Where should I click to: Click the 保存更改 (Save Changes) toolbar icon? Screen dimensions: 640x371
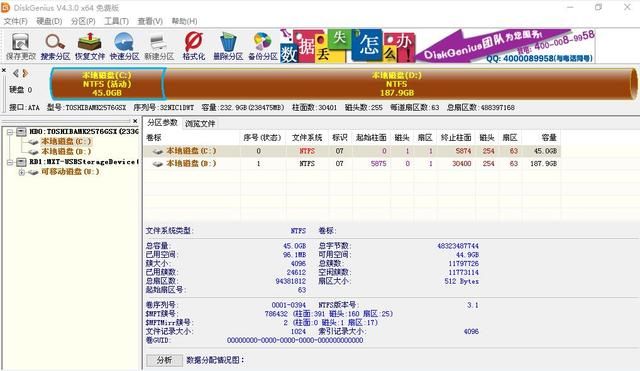(20, 46)
